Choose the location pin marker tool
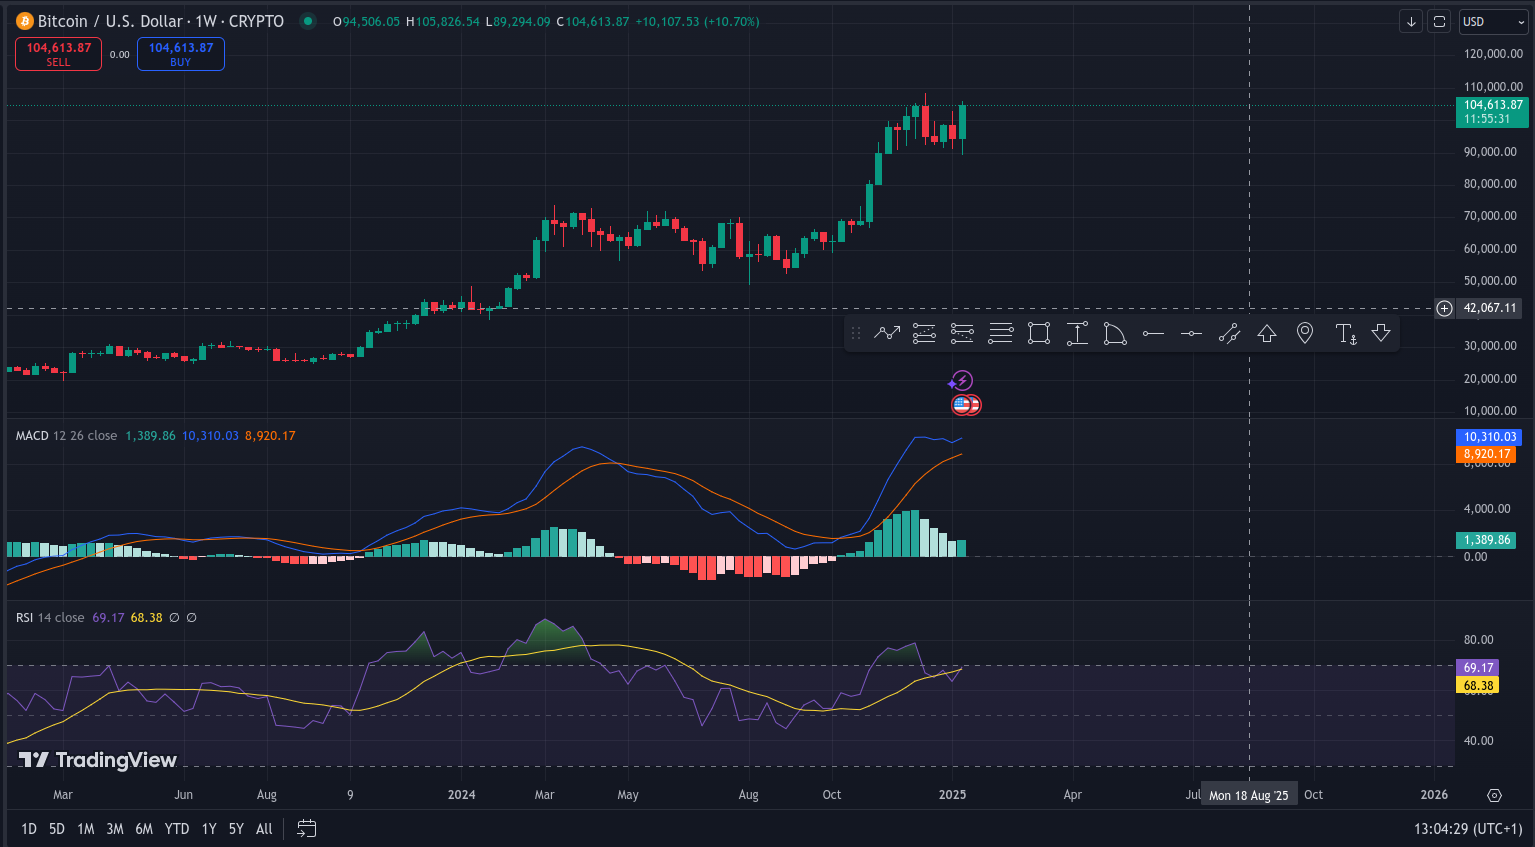The width and height of the screenshot is (1535, 847). coord(1305,334)
